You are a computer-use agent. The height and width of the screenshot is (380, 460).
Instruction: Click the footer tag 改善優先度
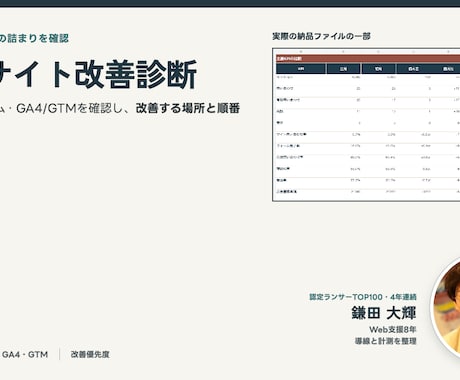pyautogui.click(x=90, y=354)
